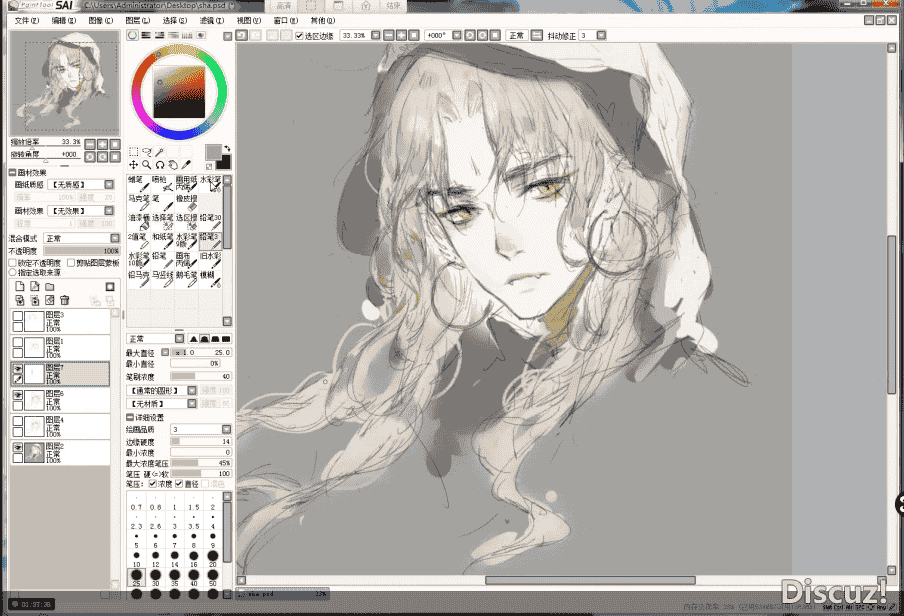Select the move tool
904x616 pixels.
133,164
